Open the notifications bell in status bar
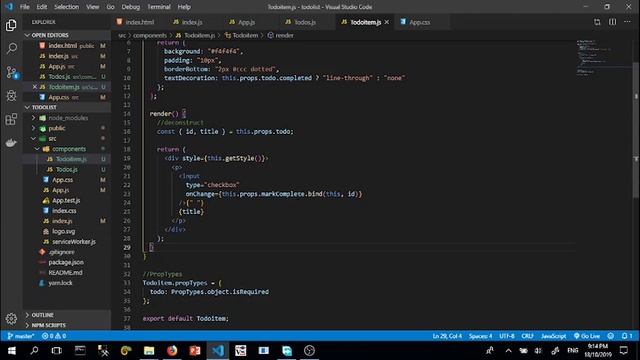The height and width of the screenshot is (360, 640). 627,336
